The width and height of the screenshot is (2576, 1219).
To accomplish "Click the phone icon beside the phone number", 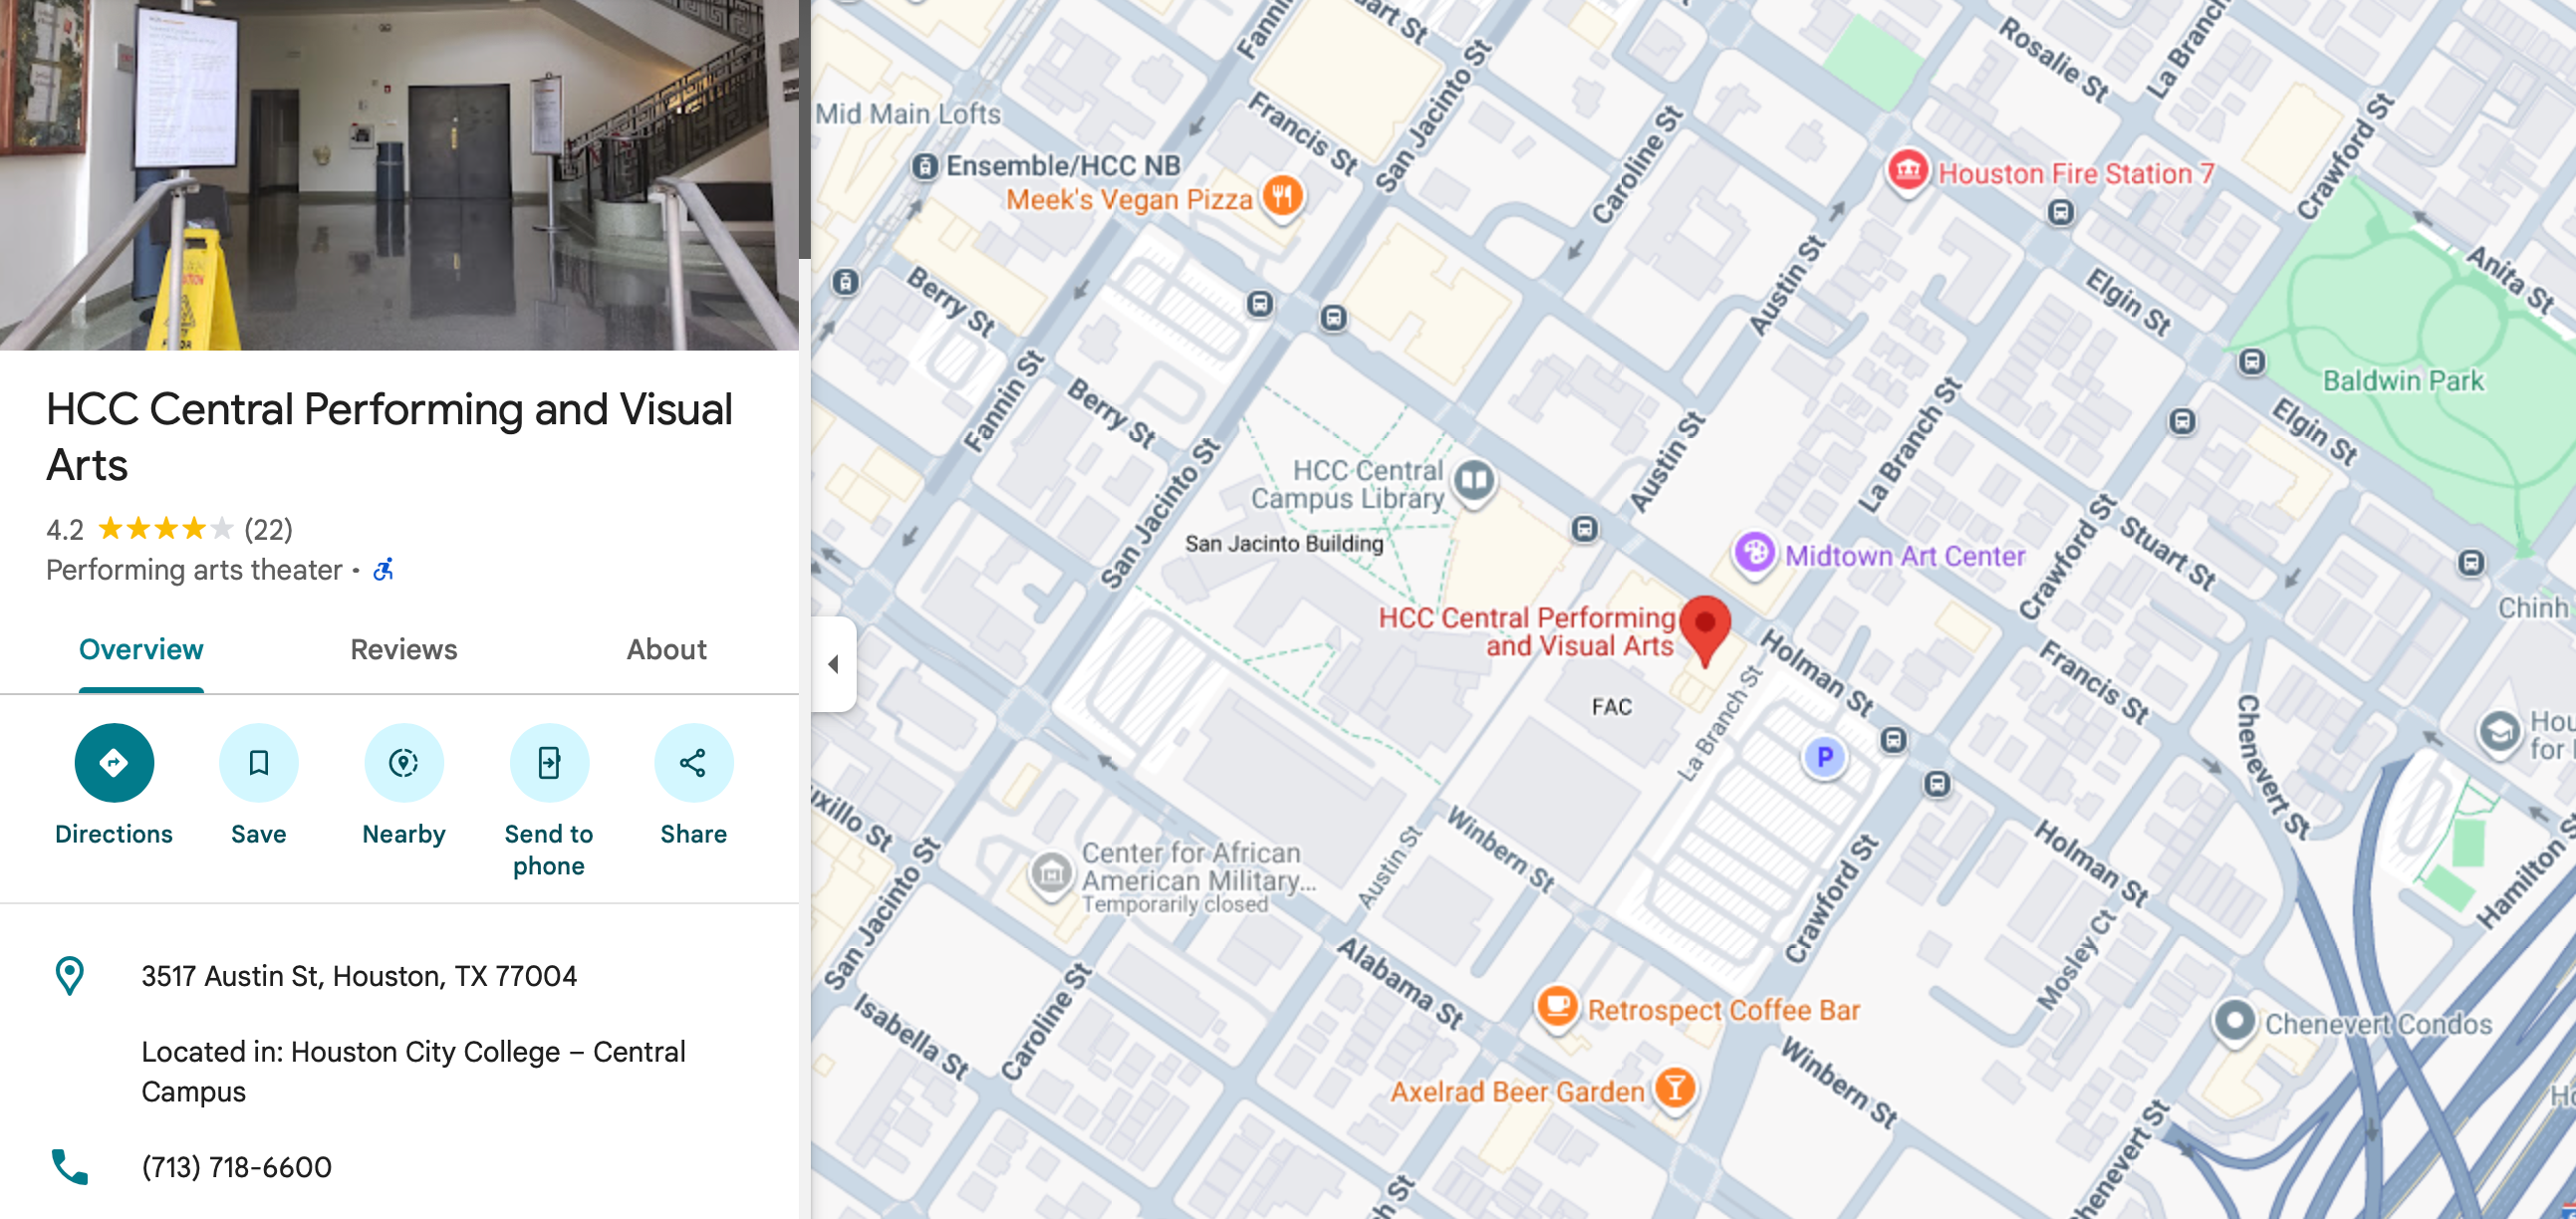I will point(70,1166).
